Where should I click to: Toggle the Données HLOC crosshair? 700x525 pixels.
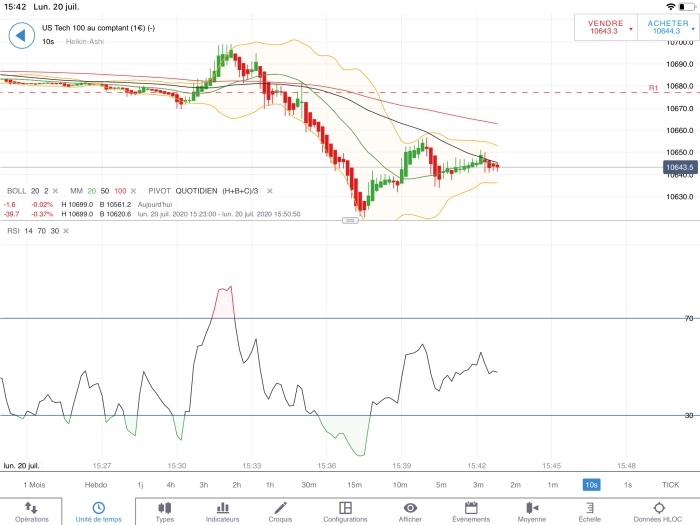[x=658, y=508]
